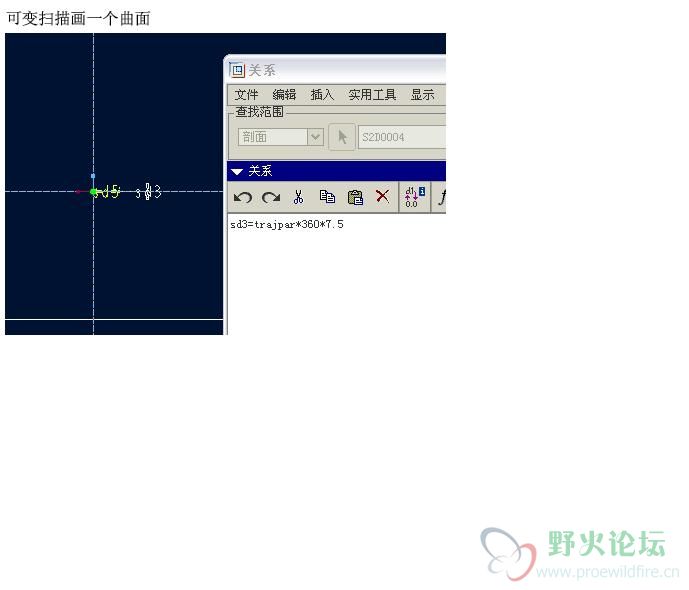Click the Paste clipboard icon
The width and height of the screenshot is (689, 590).
355,197
